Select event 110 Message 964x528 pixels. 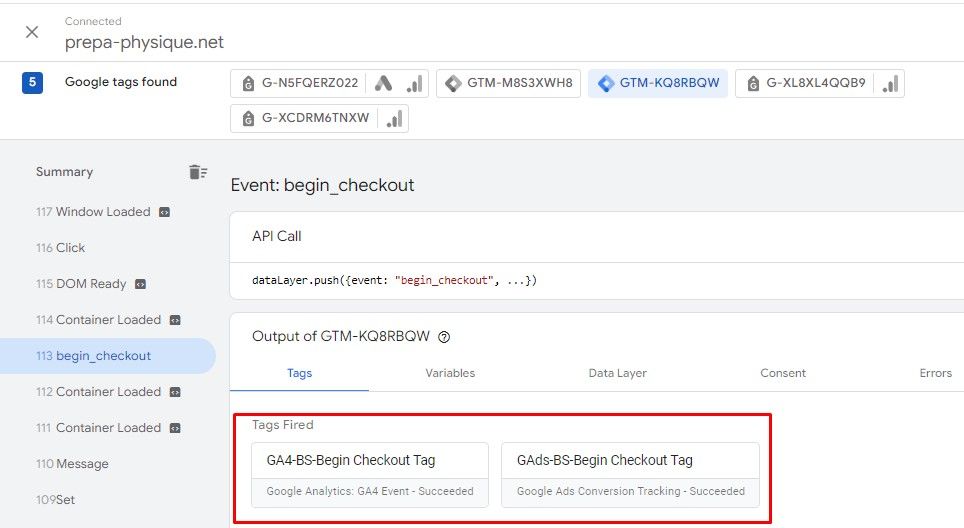[72, 463]
